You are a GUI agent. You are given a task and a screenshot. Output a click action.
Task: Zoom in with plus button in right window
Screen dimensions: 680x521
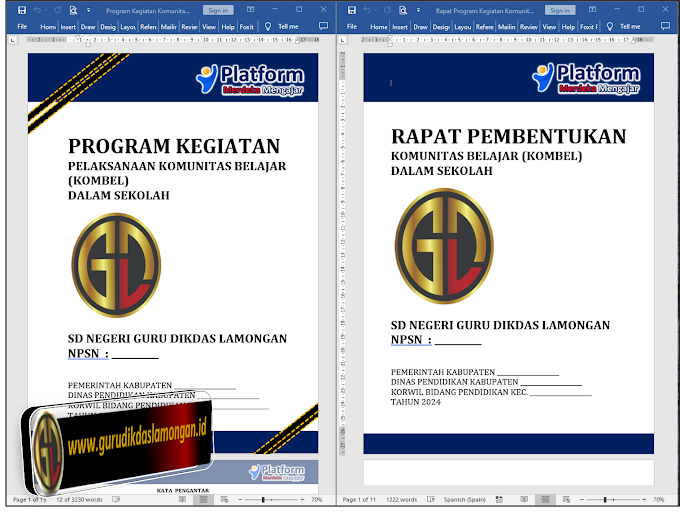point(644,500)
